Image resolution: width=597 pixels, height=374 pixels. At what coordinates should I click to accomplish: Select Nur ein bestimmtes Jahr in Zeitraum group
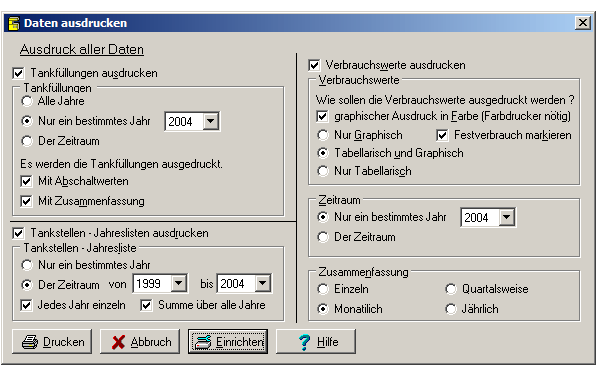coord(323,217)
